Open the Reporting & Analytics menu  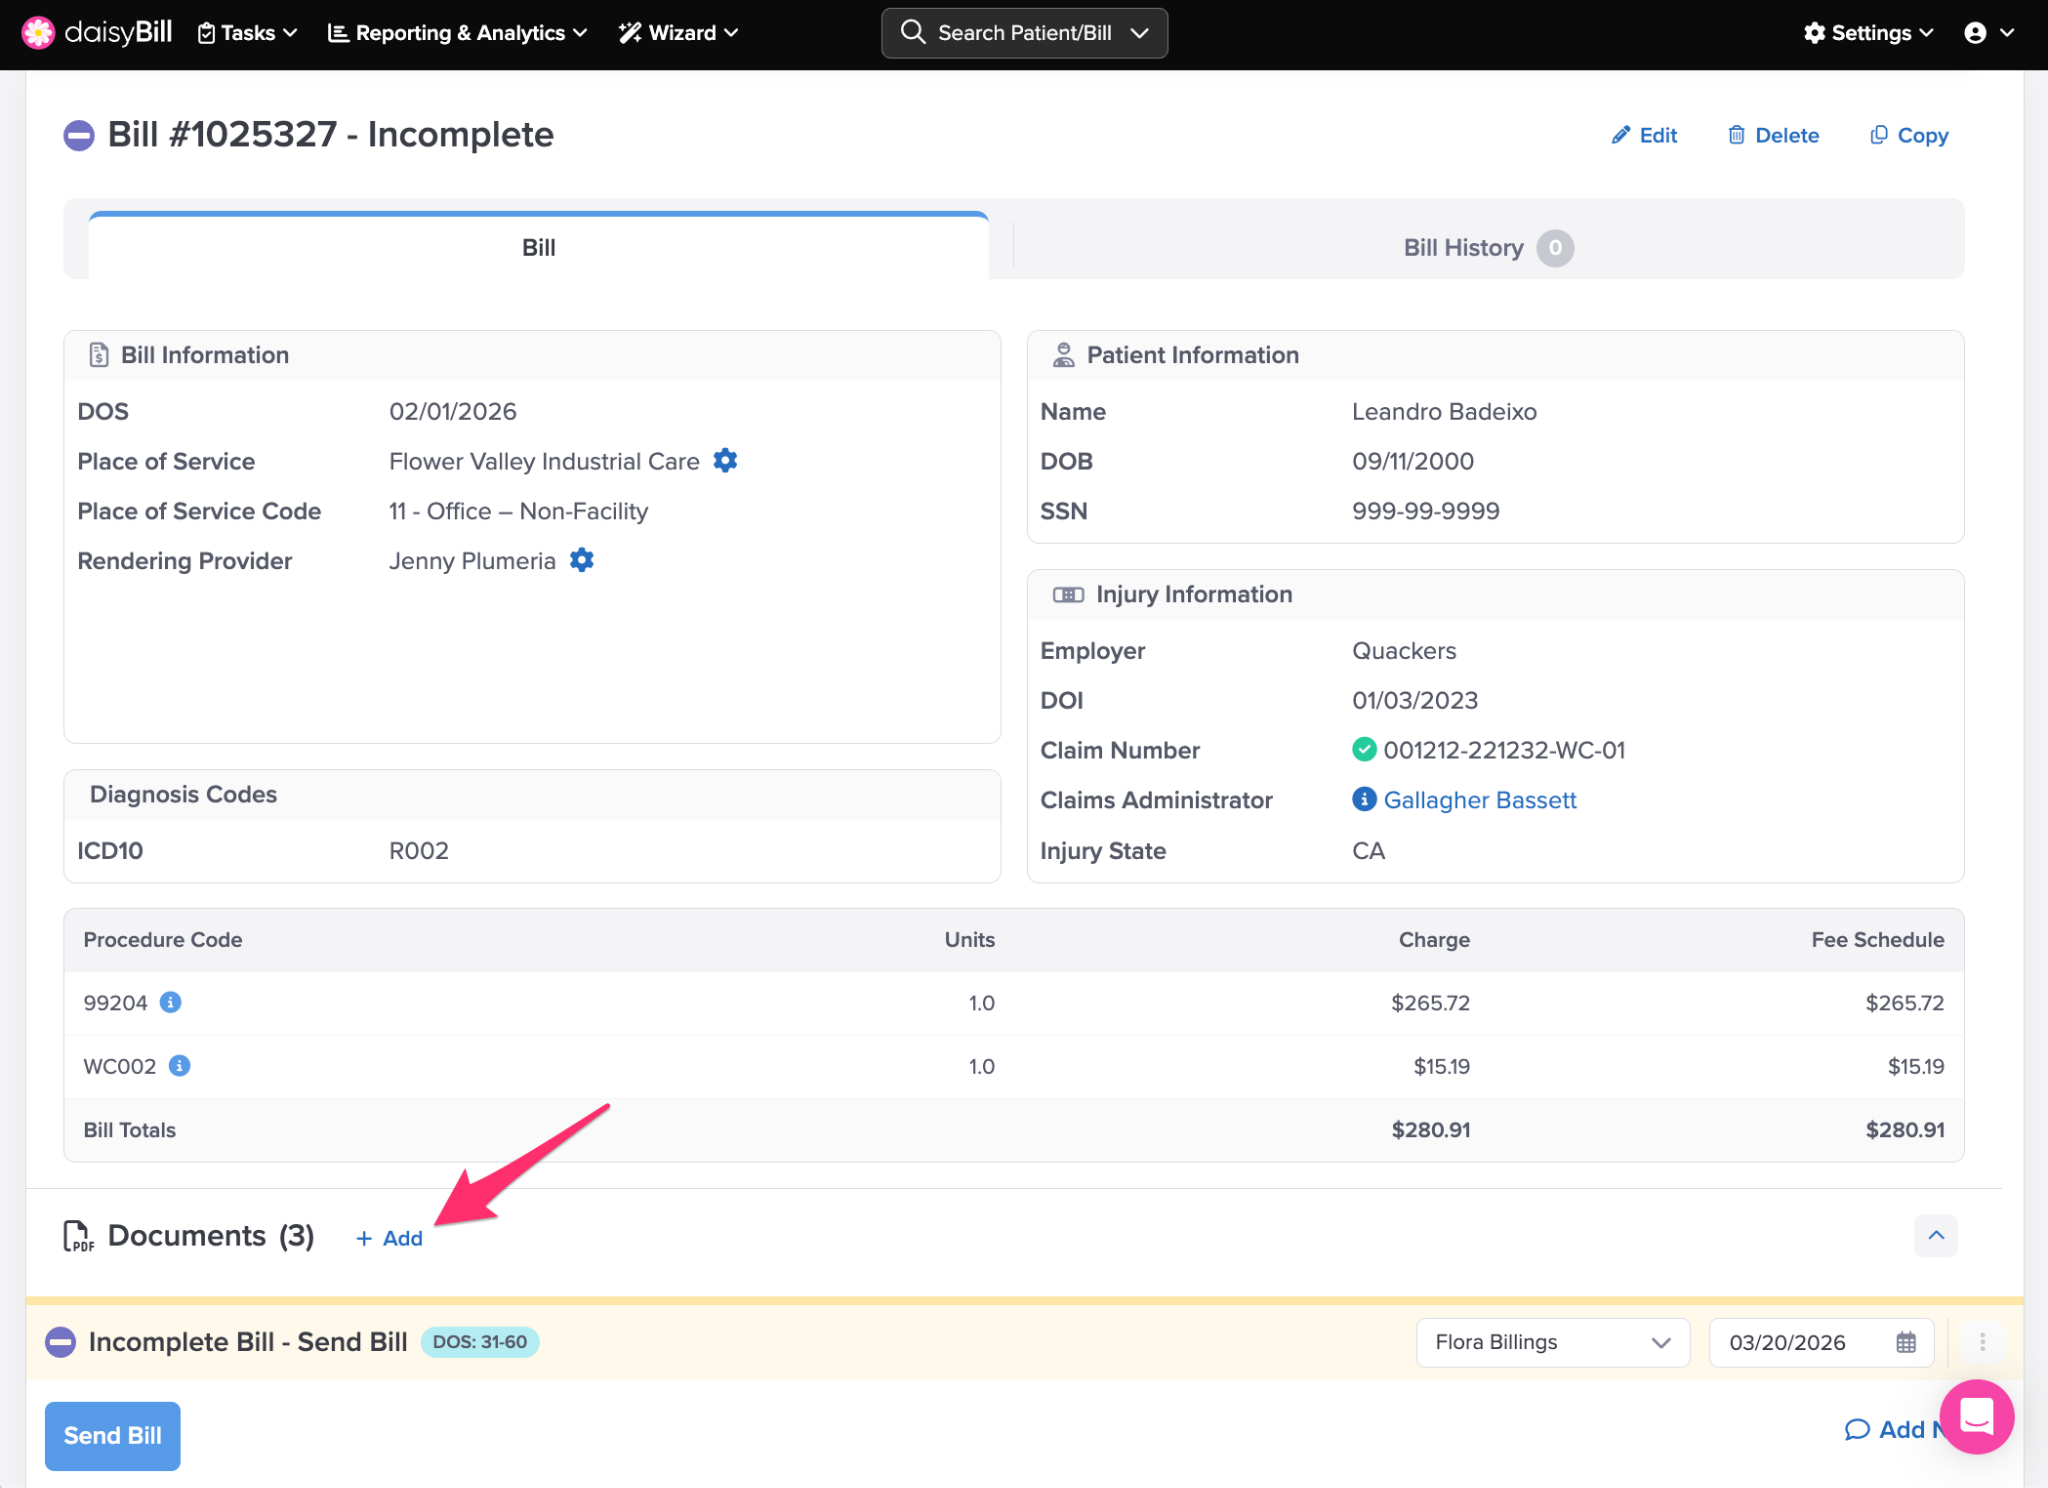(457, 33)
